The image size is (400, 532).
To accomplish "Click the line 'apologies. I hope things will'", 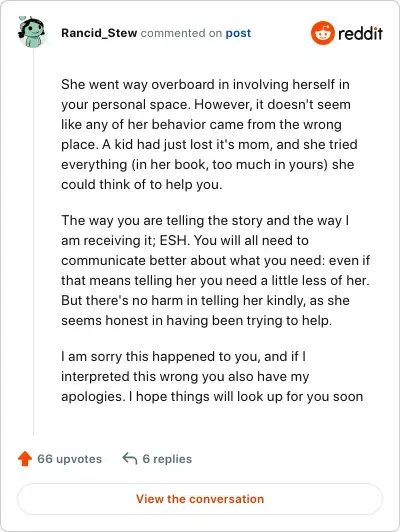I will pos(212,397).
